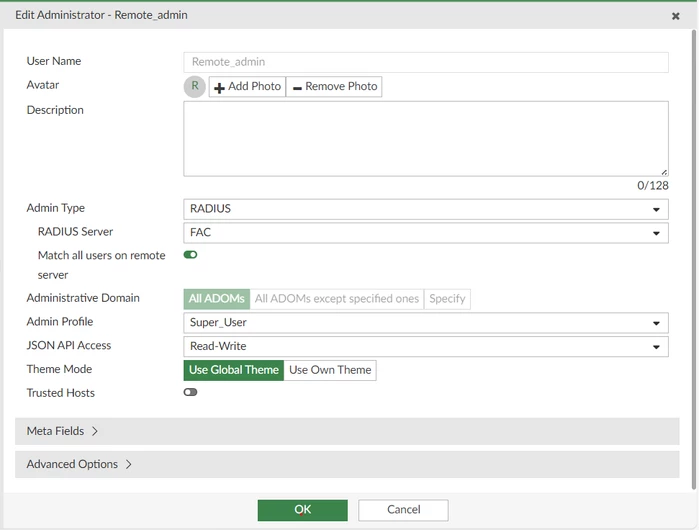Viewport: 699px width, 530px height.
Task: Toggle Match all users on remote server
Action: [x=190, y=255]
